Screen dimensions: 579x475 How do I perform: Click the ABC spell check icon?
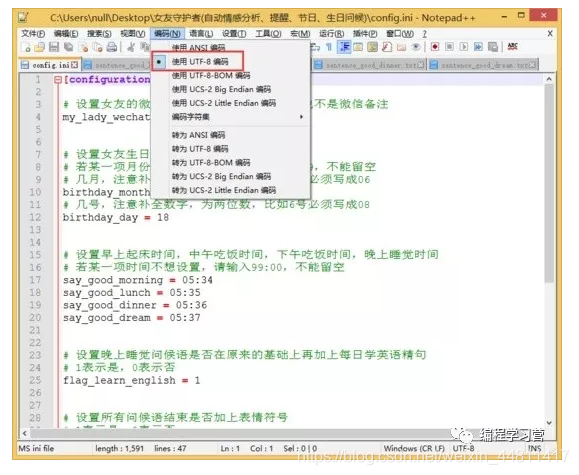[x=513, y=47]
